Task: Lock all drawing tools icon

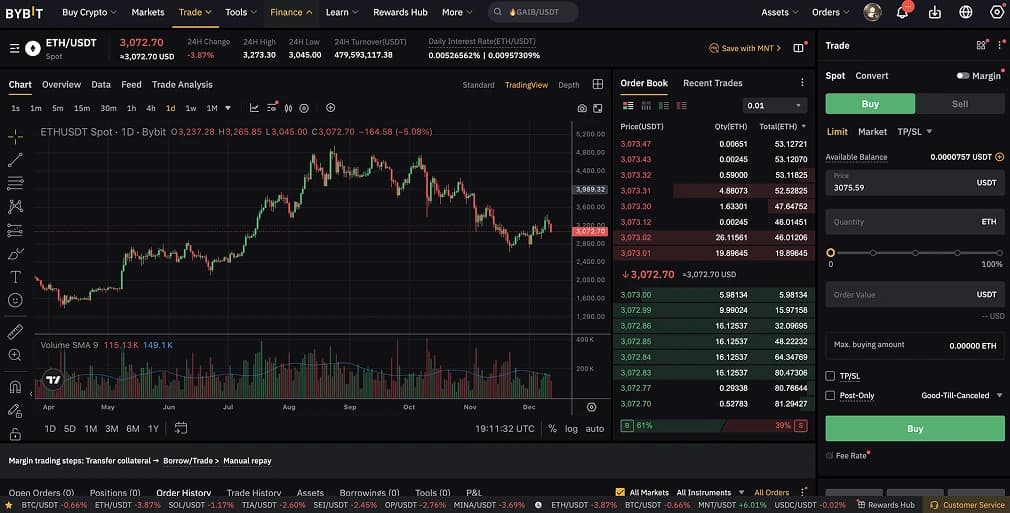Action: coord(15,434)
